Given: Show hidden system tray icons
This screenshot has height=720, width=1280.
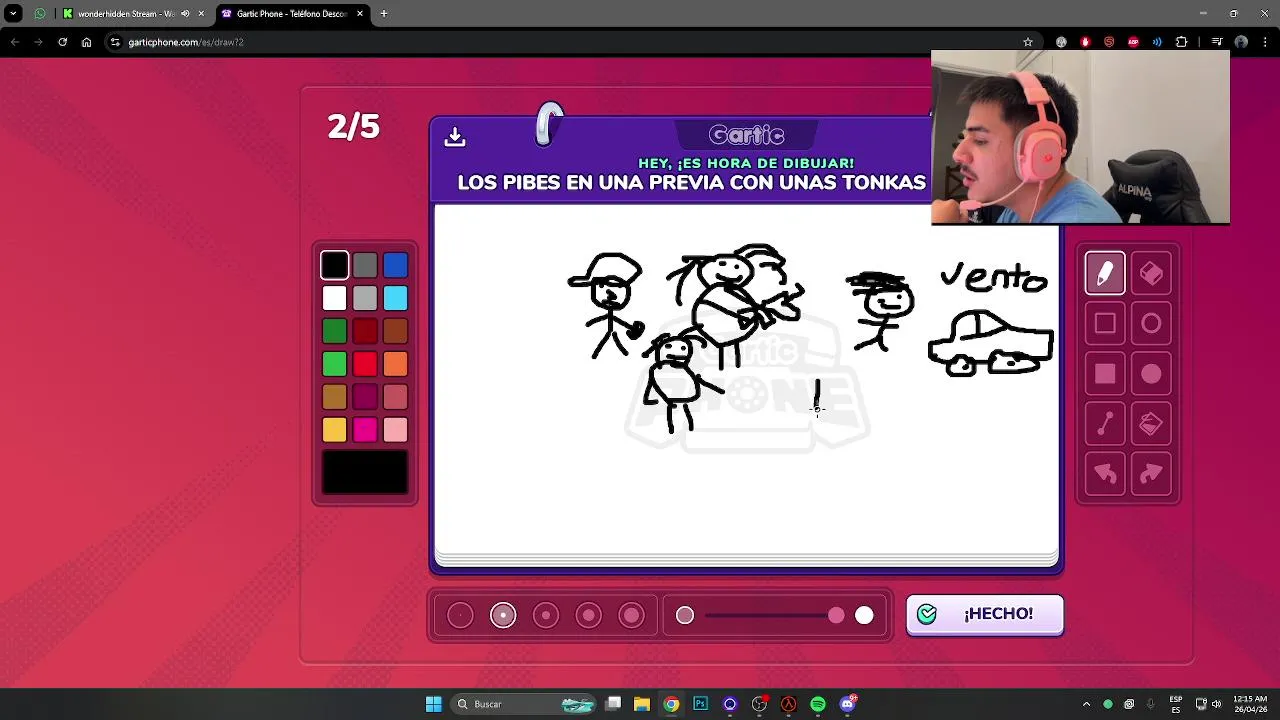Looking at the screenshot, I should pyautogui.click(x=1086, y=704).
